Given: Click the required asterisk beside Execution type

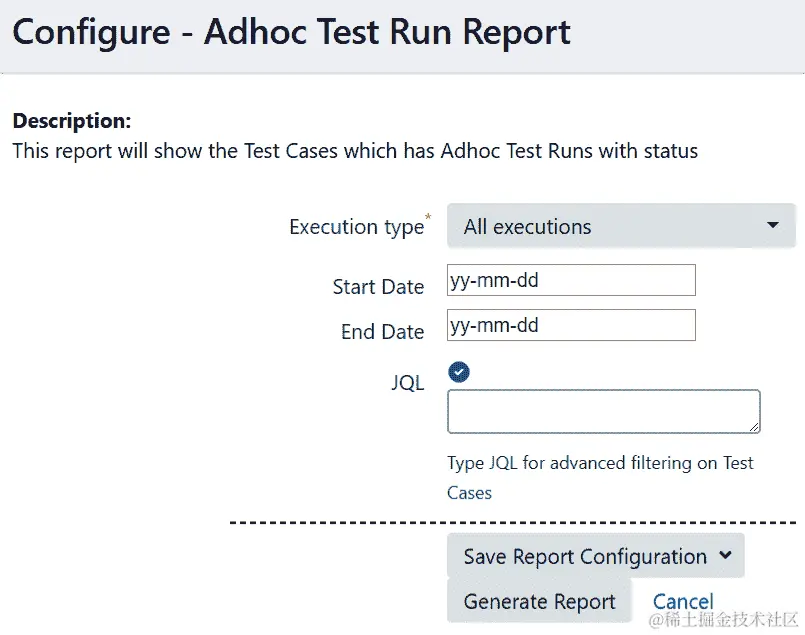Looking at the screenshot, I should (429, 216).
